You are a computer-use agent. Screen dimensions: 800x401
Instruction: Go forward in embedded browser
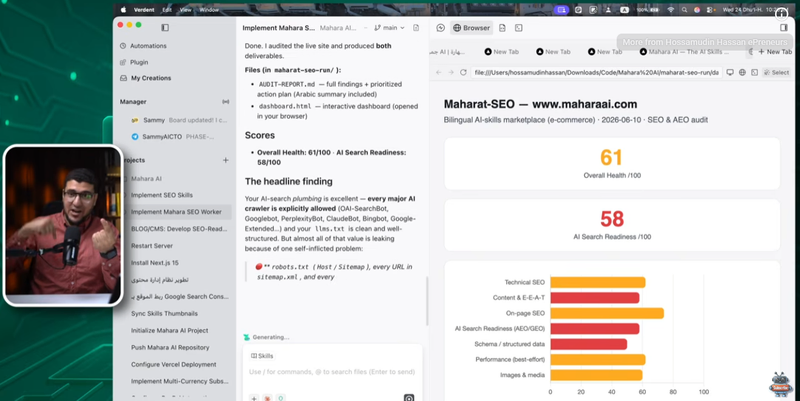pyautogui.click(x=451, y=72)
